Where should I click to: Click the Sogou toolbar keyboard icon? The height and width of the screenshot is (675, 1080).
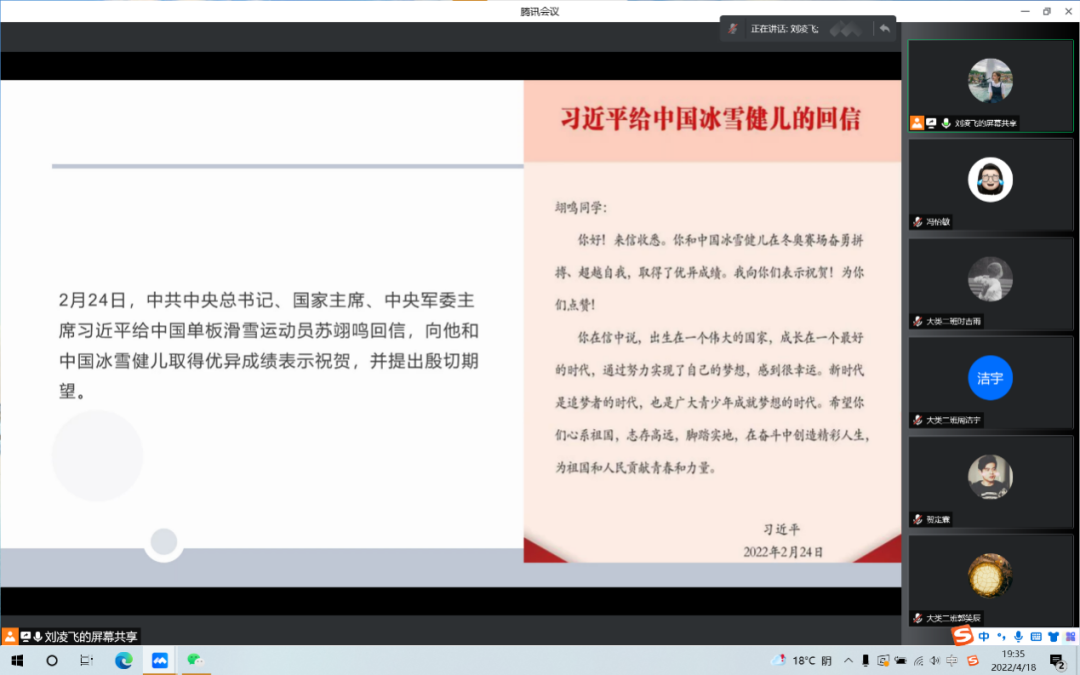[1035, 637]
